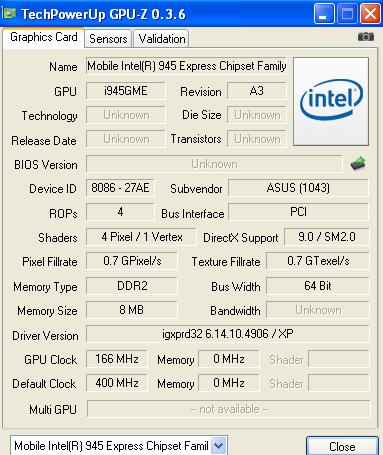The width and height of the screenshot is (383, 455).
Task: Click the Bus Width value 64 Bit
Action: (x=318, y=286)
